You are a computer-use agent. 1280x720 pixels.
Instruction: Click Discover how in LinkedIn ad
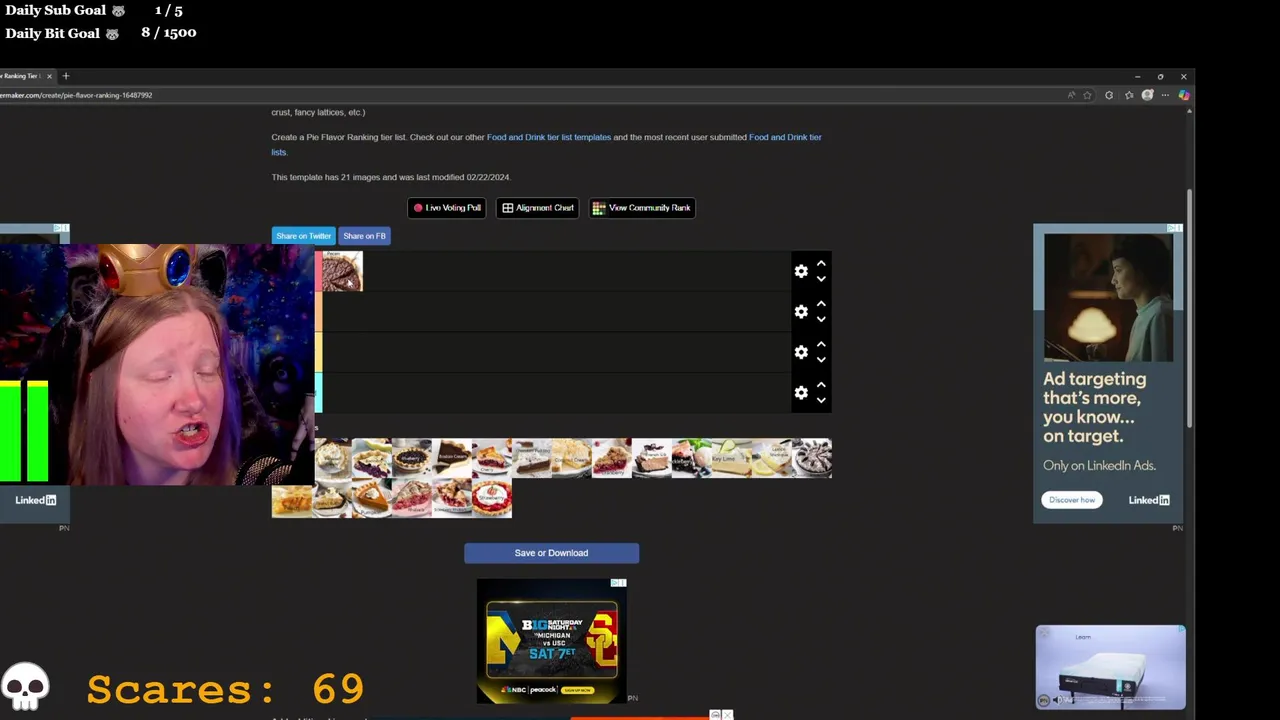tap(1072, 500)
